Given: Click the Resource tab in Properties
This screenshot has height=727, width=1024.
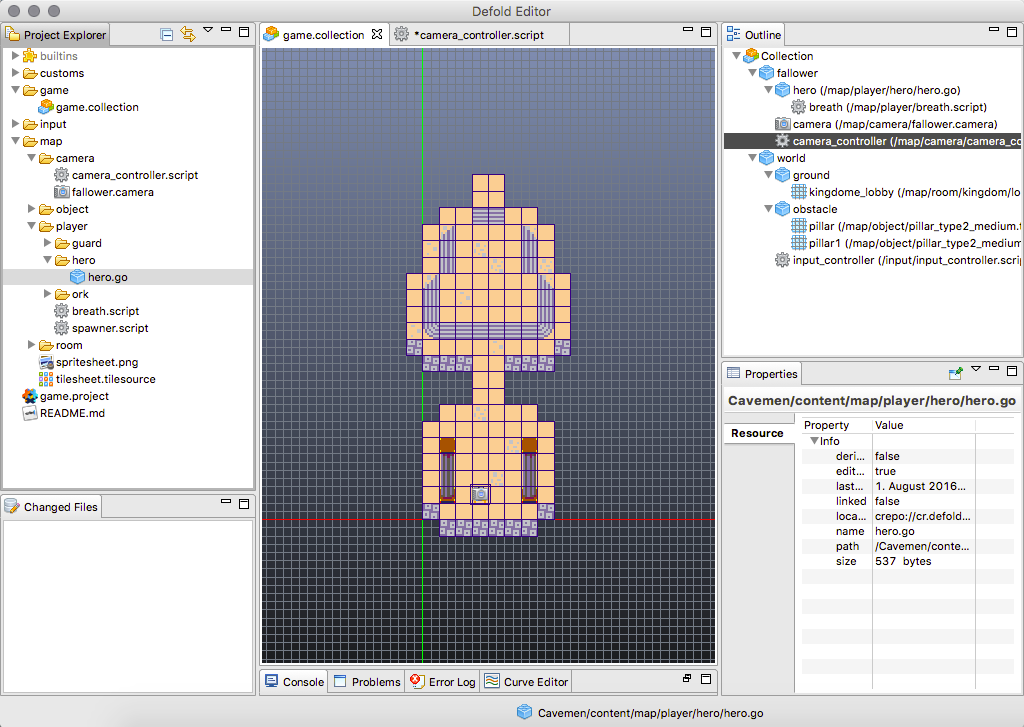Looking at the screenshot, I should (757, 433).
